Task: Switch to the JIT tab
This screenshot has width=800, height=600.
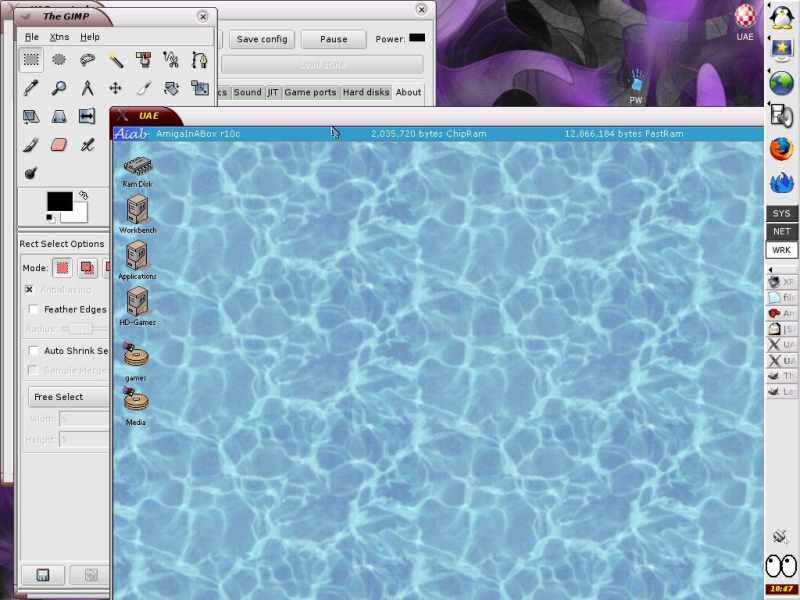Action: [273, 92]
